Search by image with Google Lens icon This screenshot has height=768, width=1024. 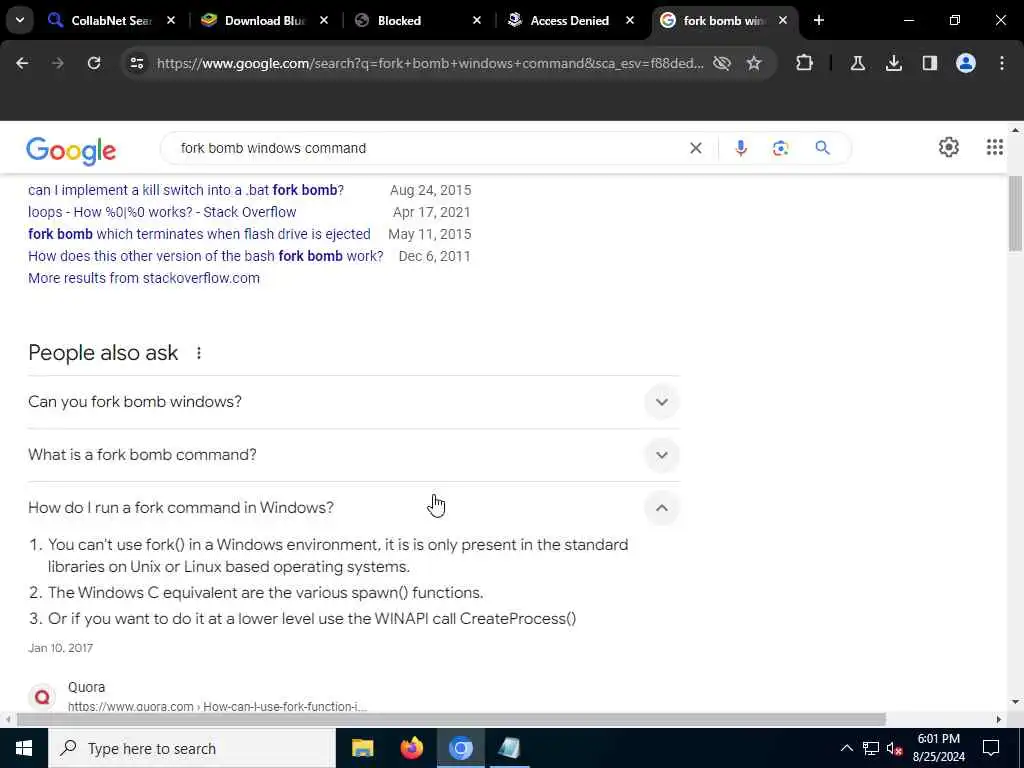780,148
